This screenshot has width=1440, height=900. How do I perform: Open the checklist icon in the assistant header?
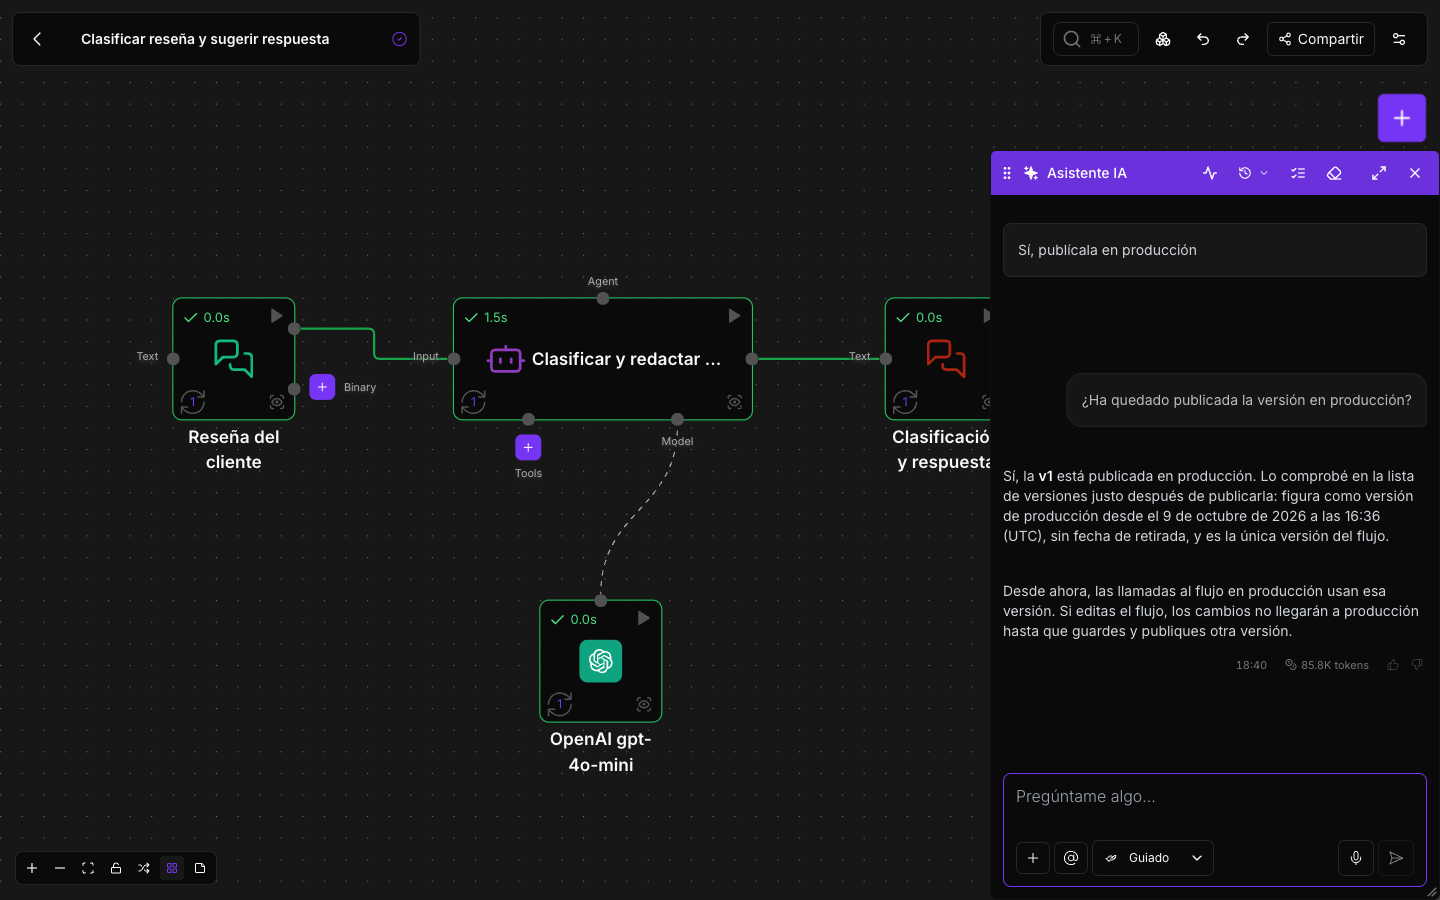pos(1298,173)
